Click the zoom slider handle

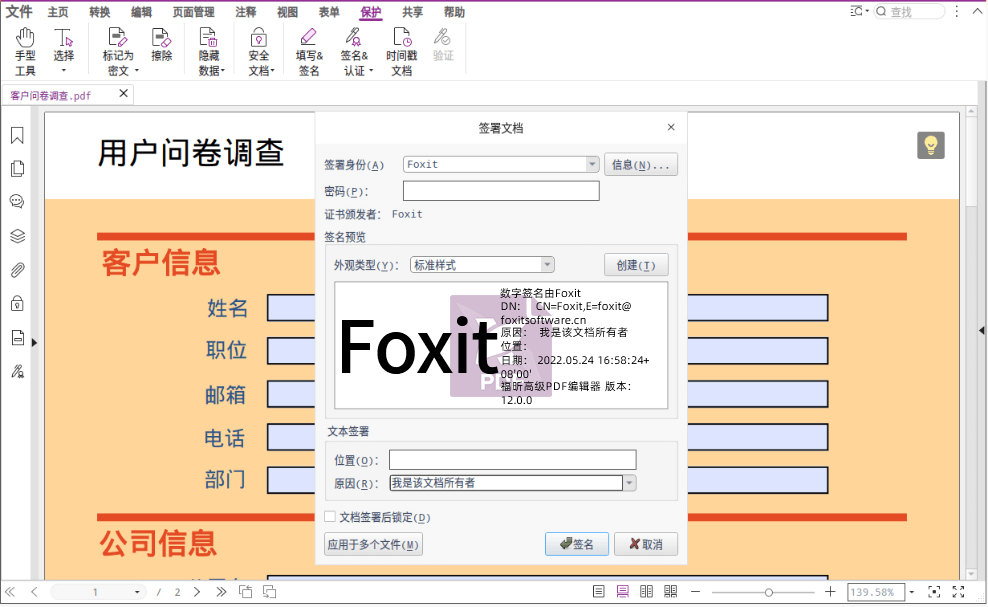tap(768, 591)
